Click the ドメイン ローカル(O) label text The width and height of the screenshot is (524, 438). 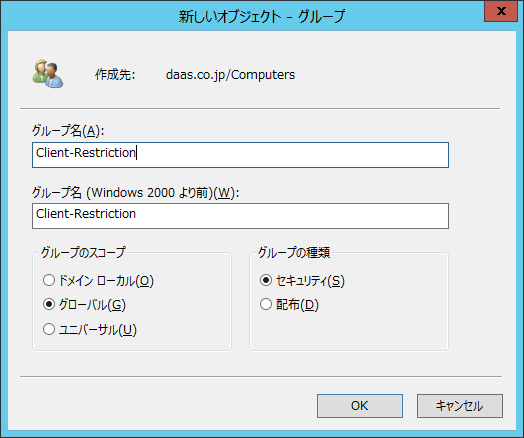click(106, 281)
